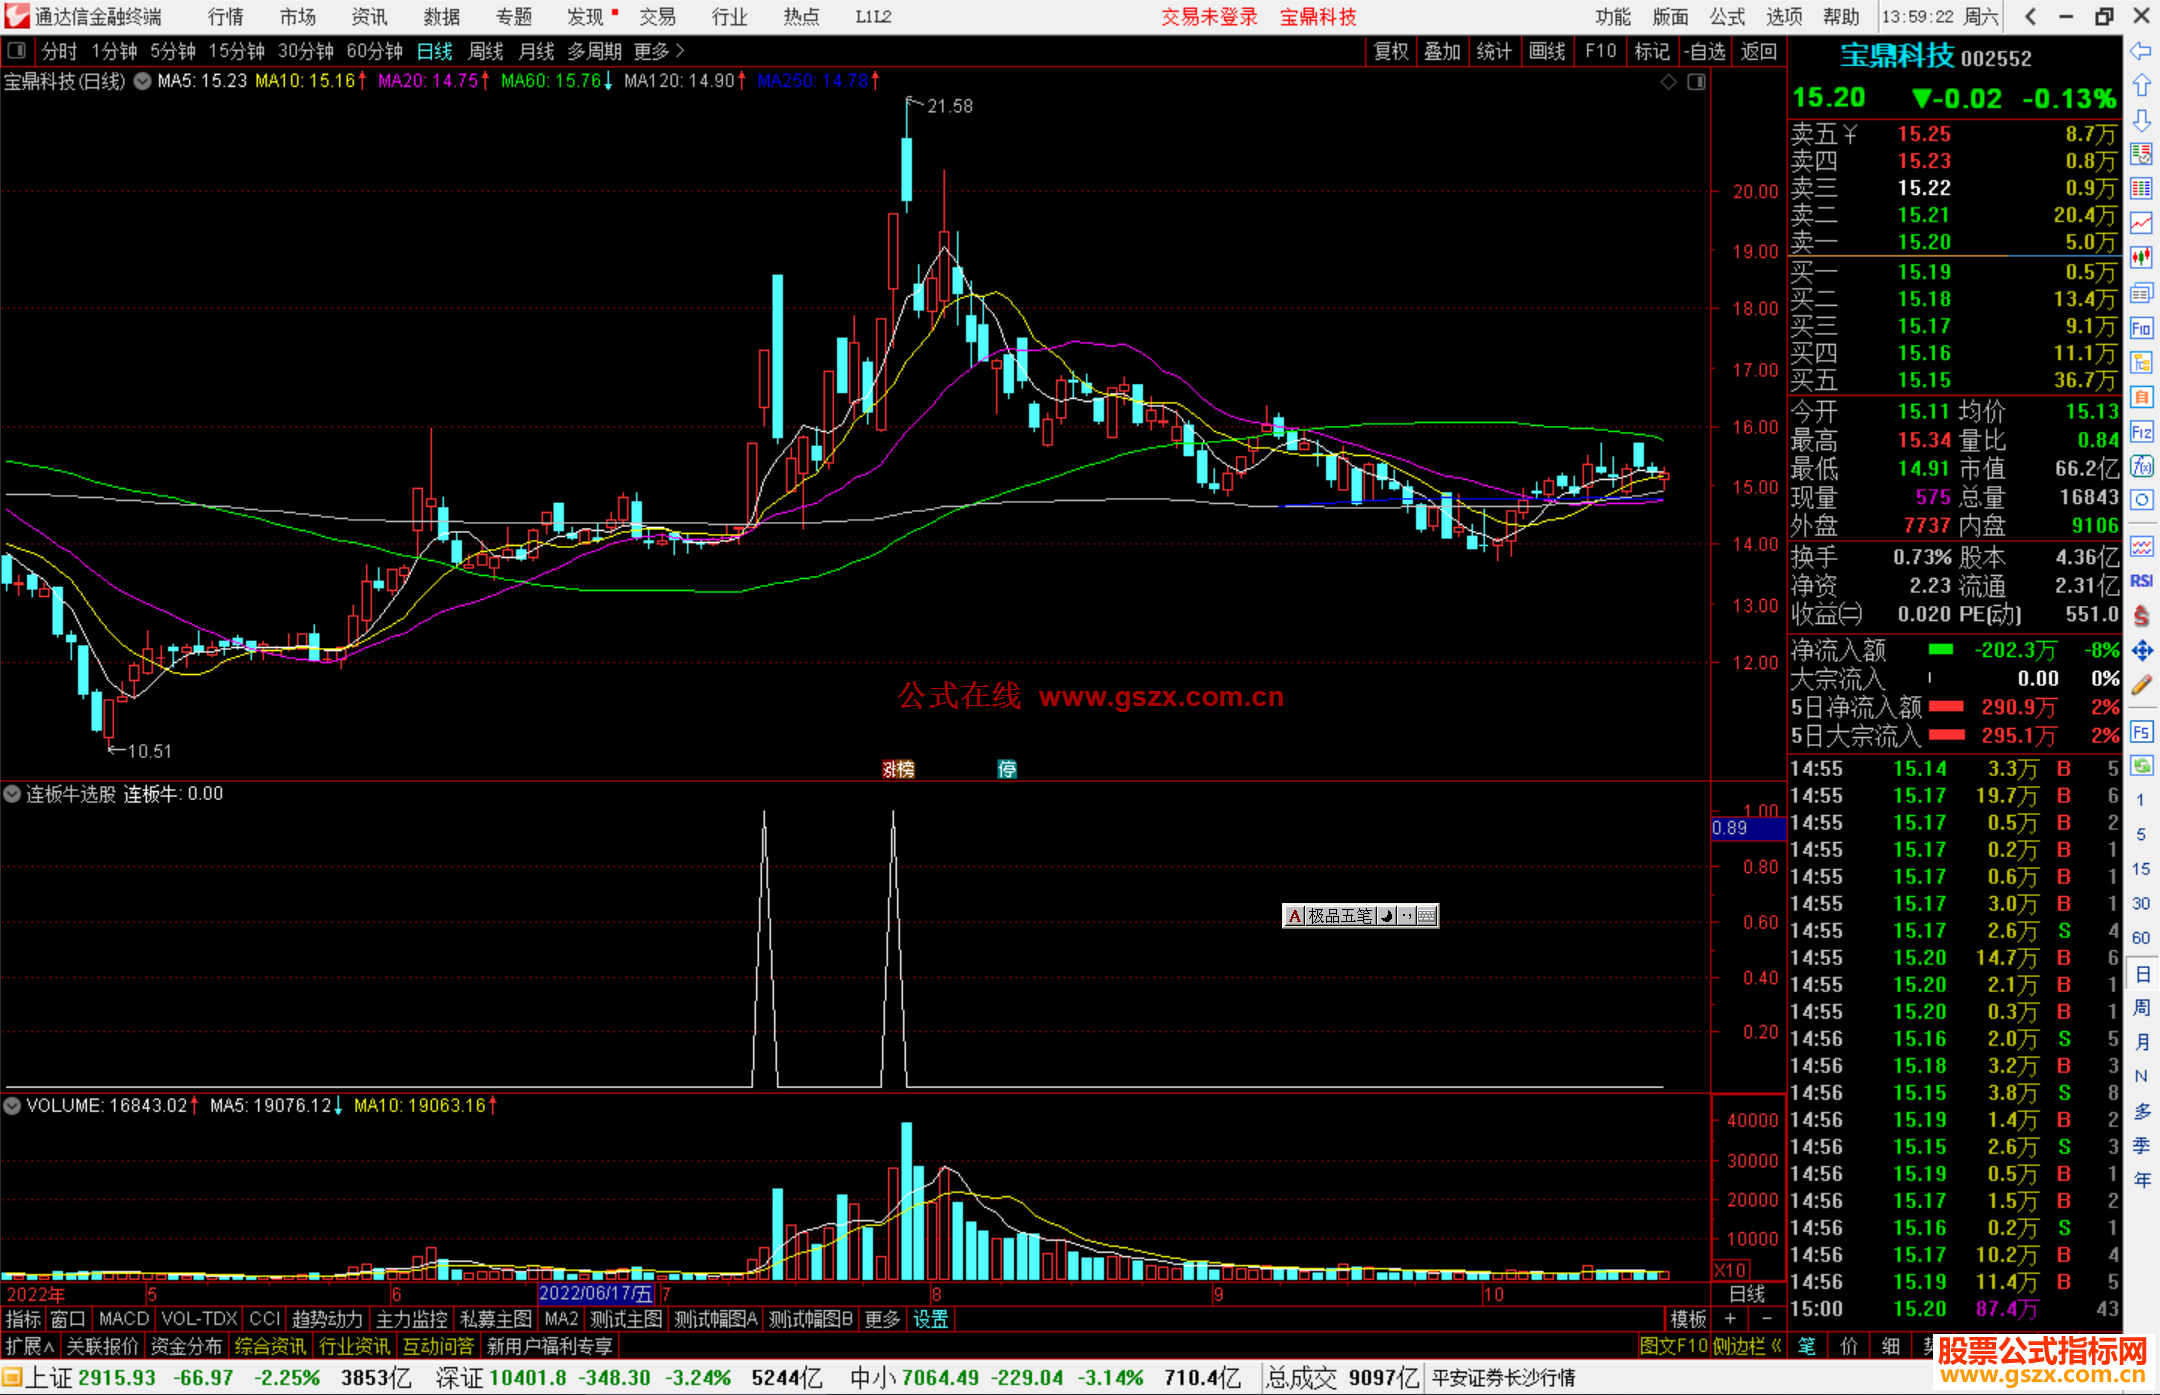Toggle the VOLUME panel indicator circle
Image resolution: width=2160 pixels, height=1395 pixels.
(13, 1106)
